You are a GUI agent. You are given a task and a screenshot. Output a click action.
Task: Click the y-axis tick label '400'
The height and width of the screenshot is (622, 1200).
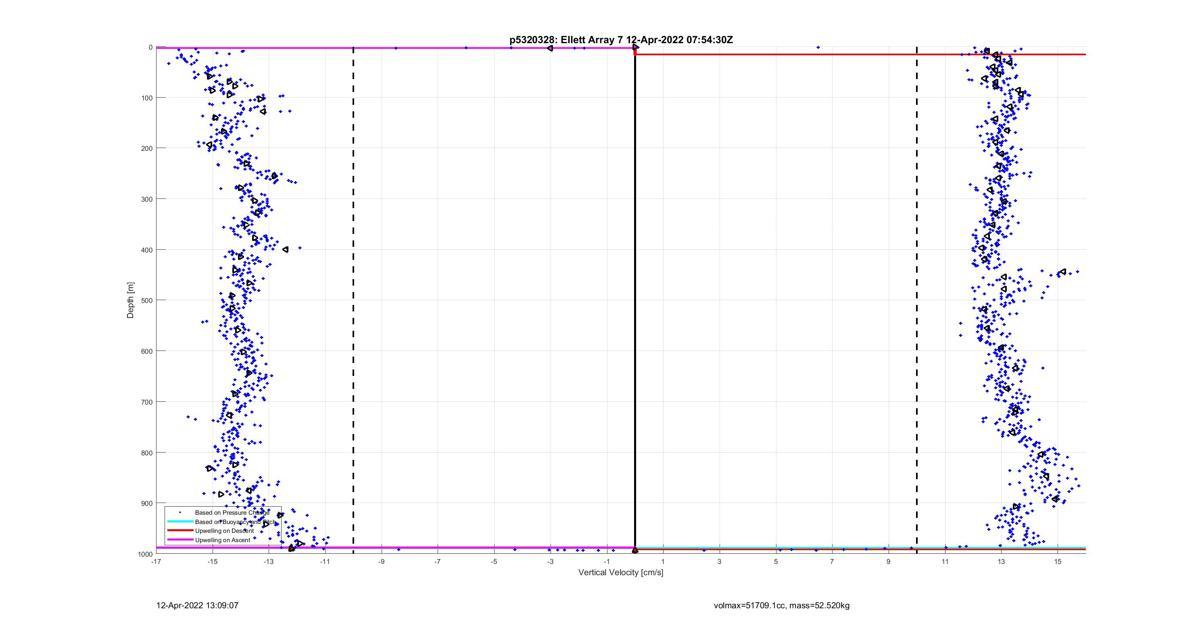pos(145,250)
